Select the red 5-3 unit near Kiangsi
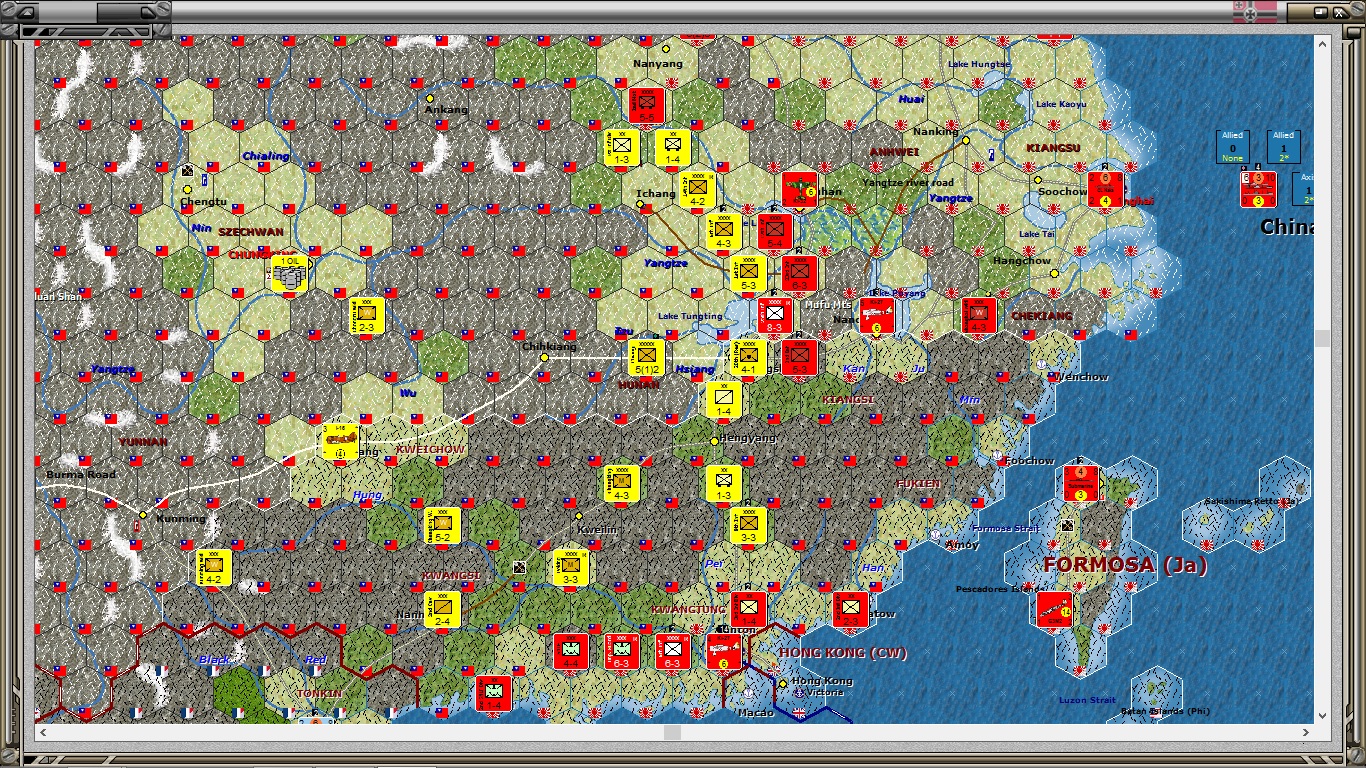The height and width of the screenshot is (768, 1366). (x=800, y=357)
